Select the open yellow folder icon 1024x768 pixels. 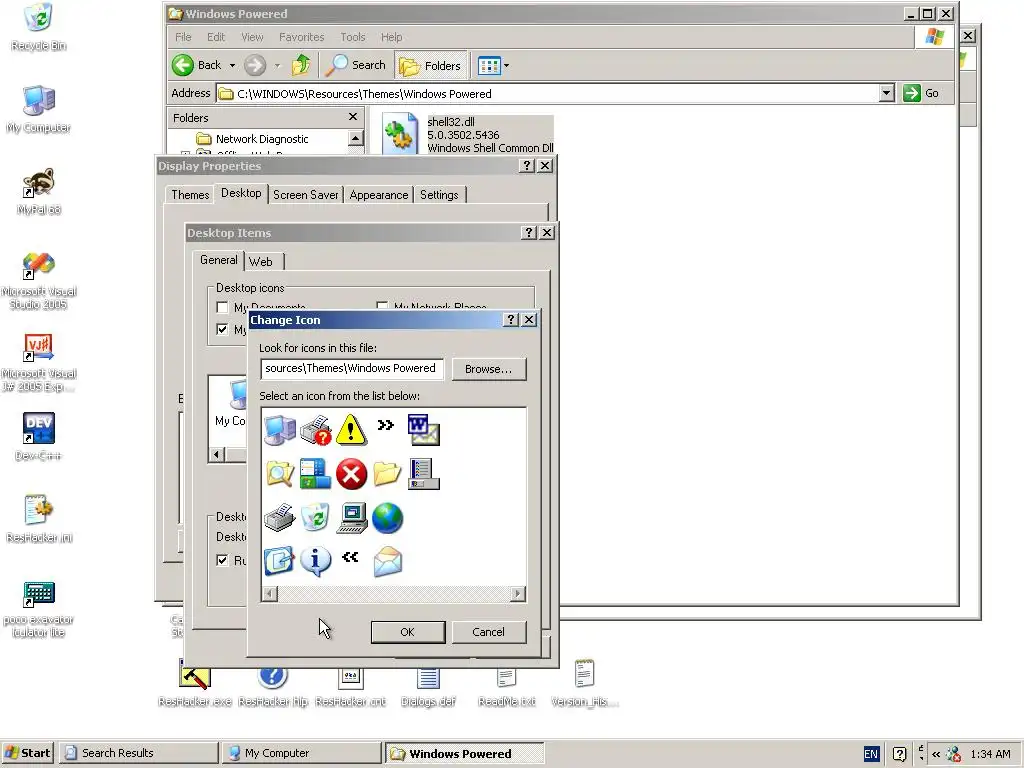pos(387,474)
